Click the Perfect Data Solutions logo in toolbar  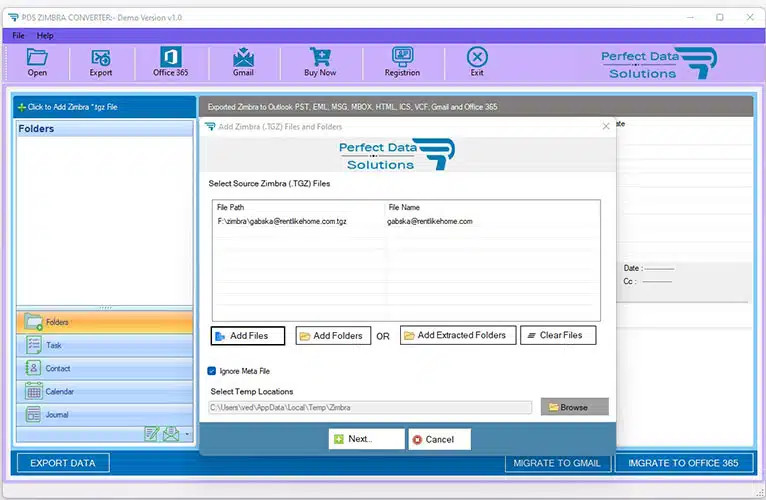pos(659,64)
